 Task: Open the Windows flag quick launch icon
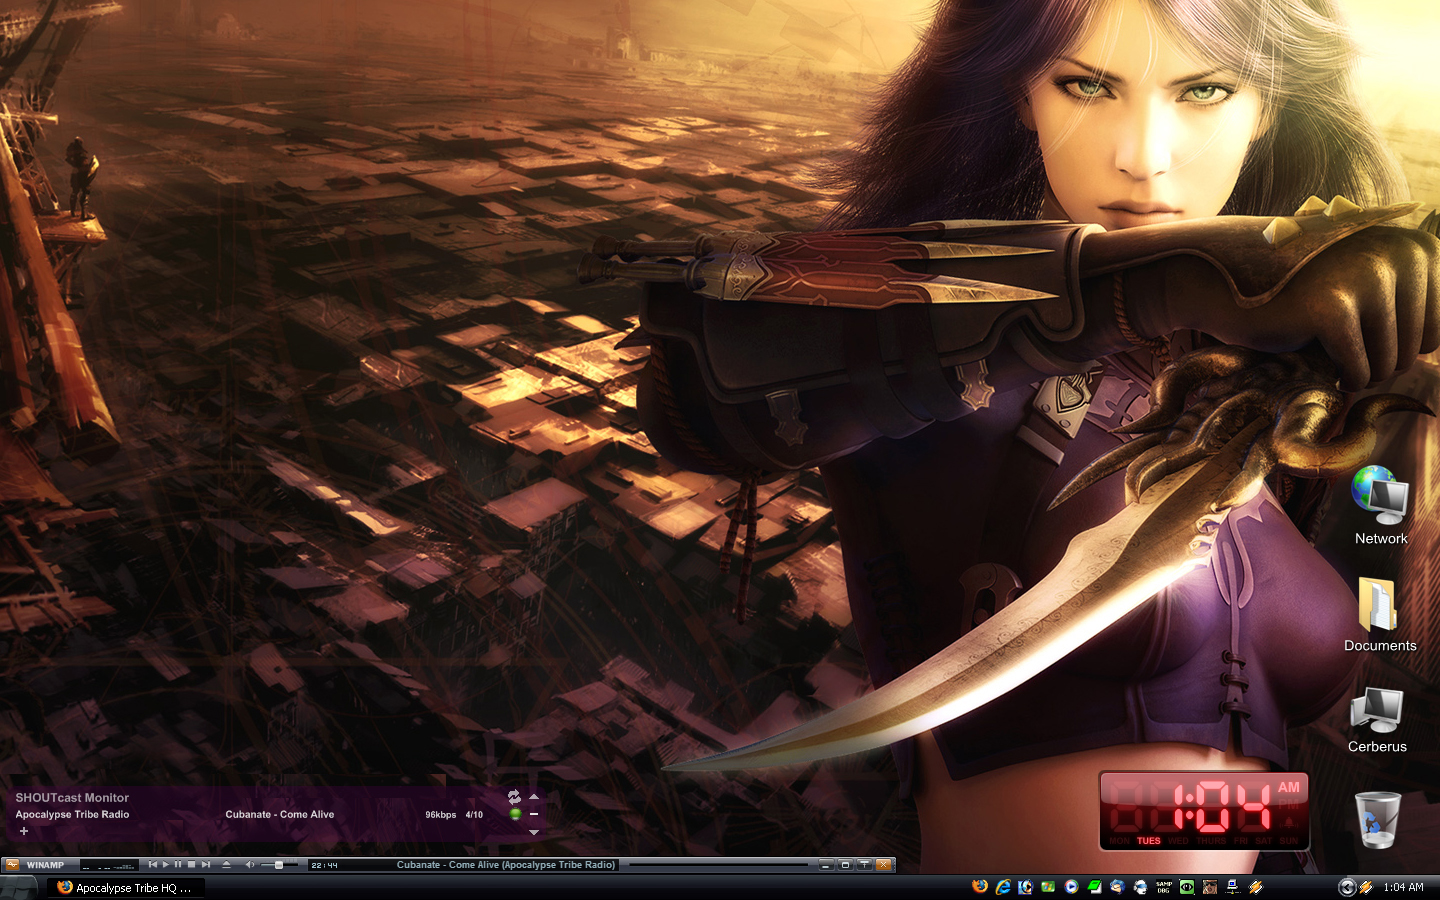point(1048,887)
